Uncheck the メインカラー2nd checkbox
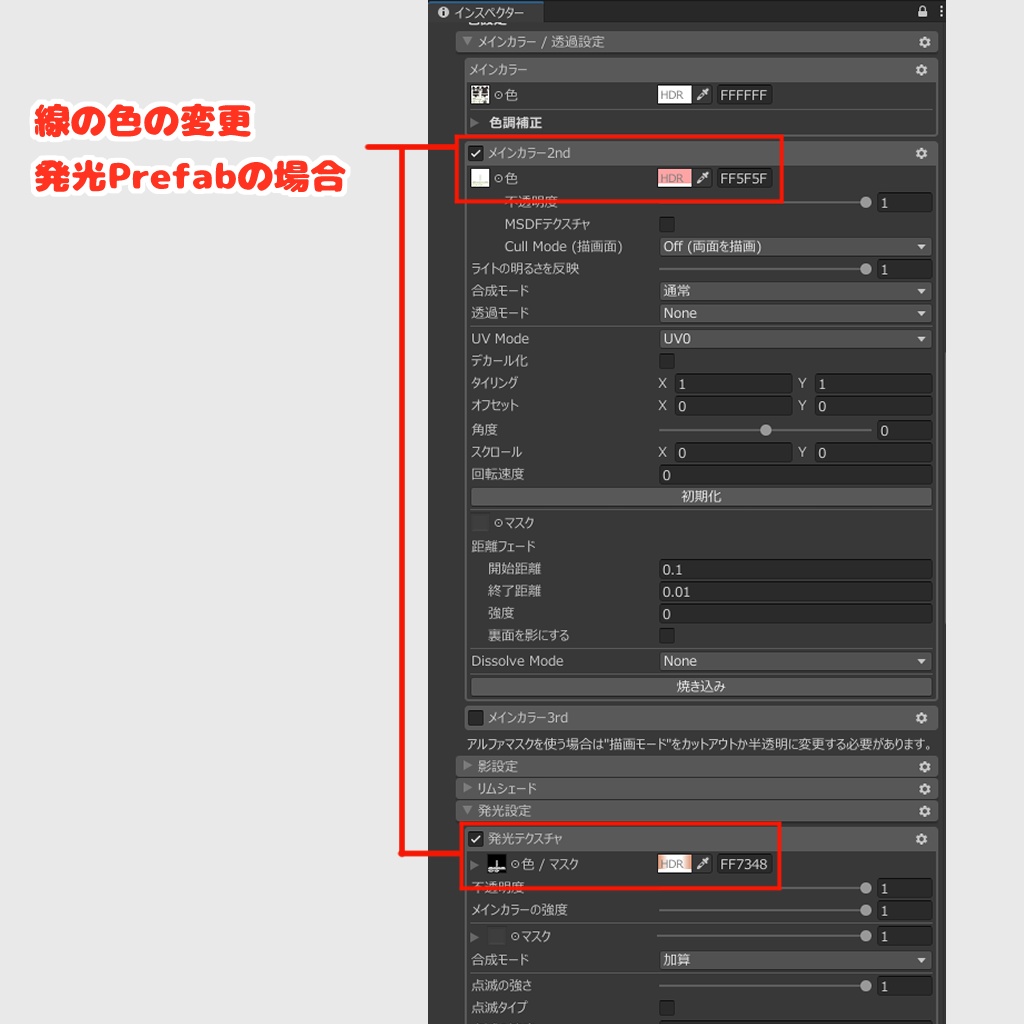The width and height of the screenshot is (1024, 1024). point(474,153)
